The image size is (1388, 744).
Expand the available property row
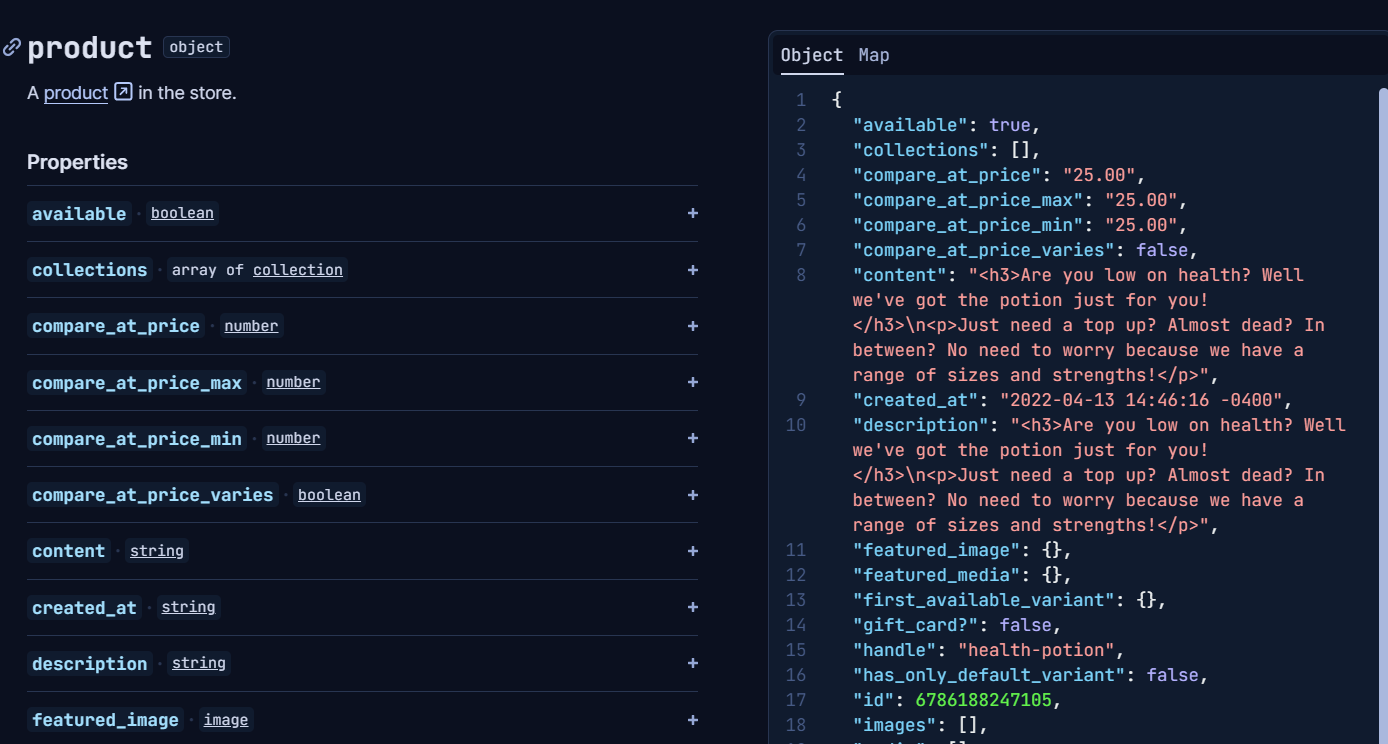692,213
